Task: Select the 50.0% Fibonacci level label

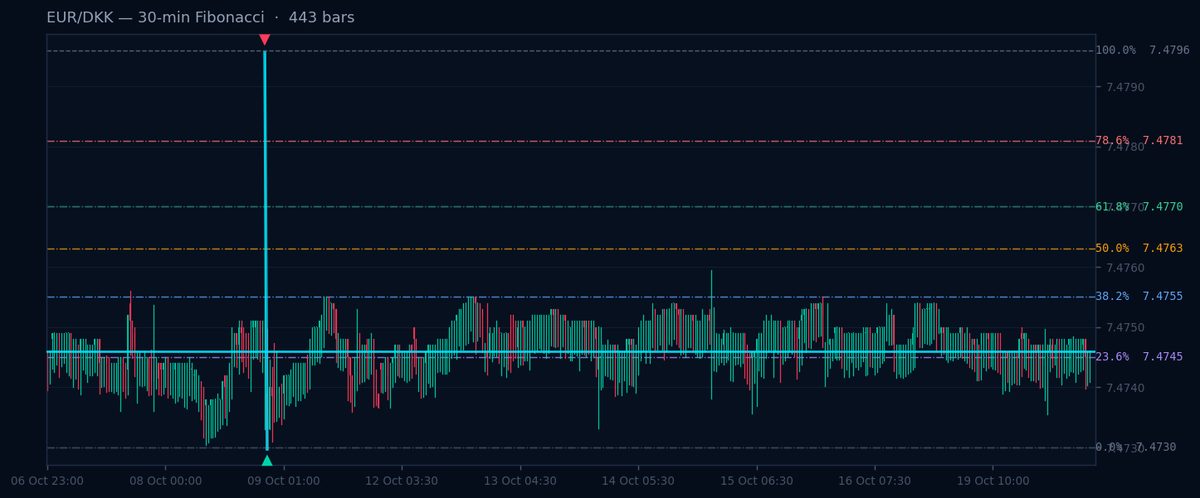Action: tap(1112, 249)
